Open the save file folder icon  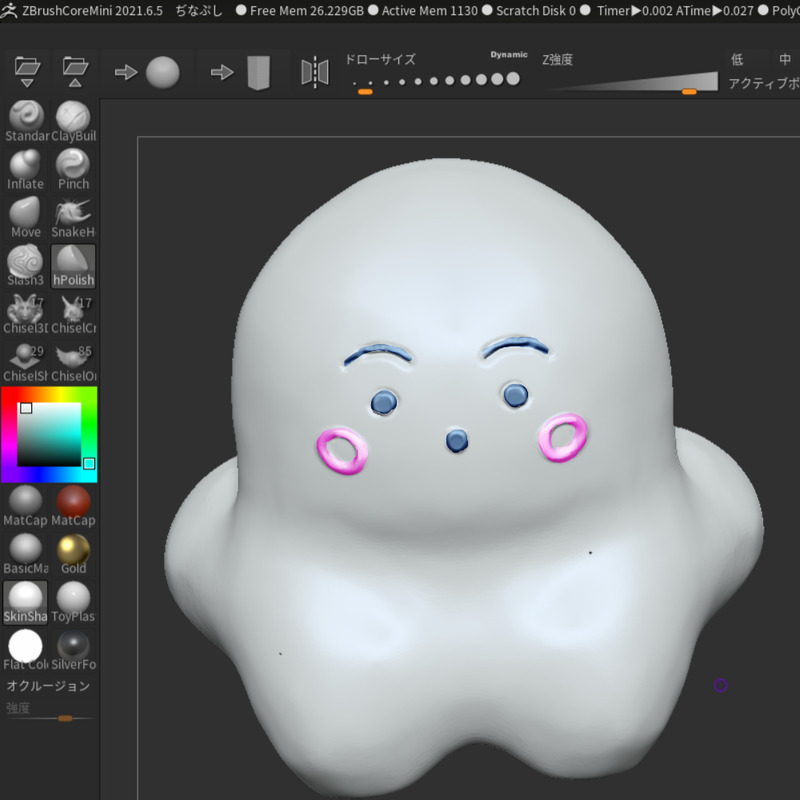[74, 72]
